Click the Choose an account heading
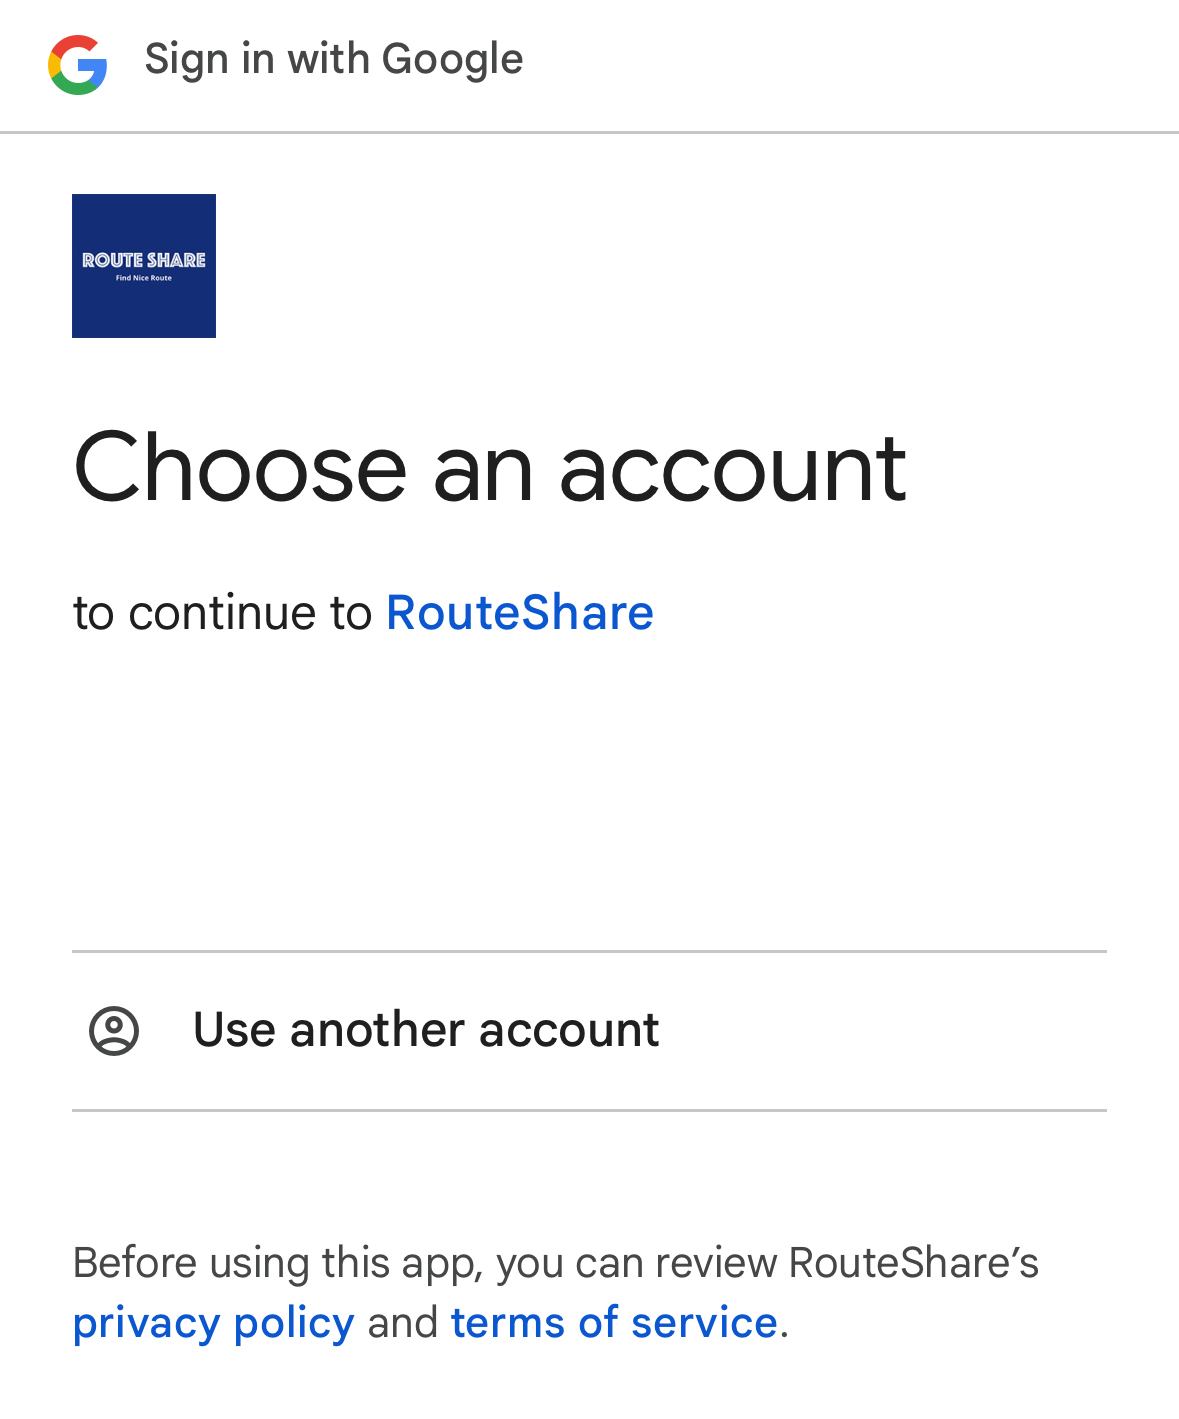This screenshot has width=1179, height=1419. pyautogui.click(x=490, y=468)
